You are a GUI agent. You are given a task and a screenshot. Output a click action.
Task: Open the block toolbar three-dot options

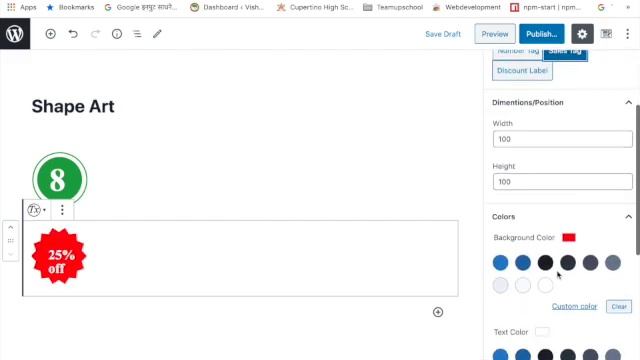tap(62, 210)
